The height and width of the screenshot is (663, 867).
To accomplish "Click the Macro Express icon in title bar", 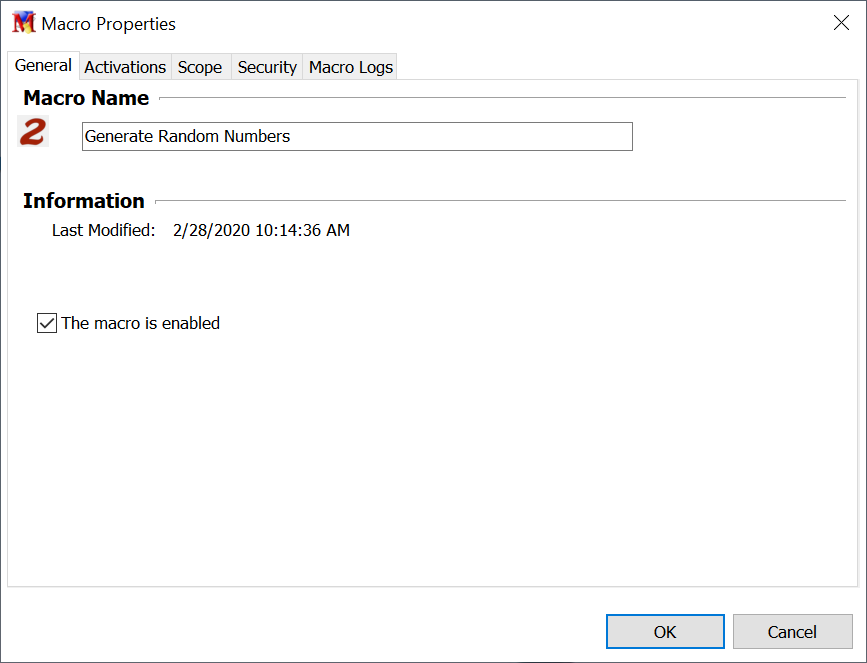I will click(23, 23).
